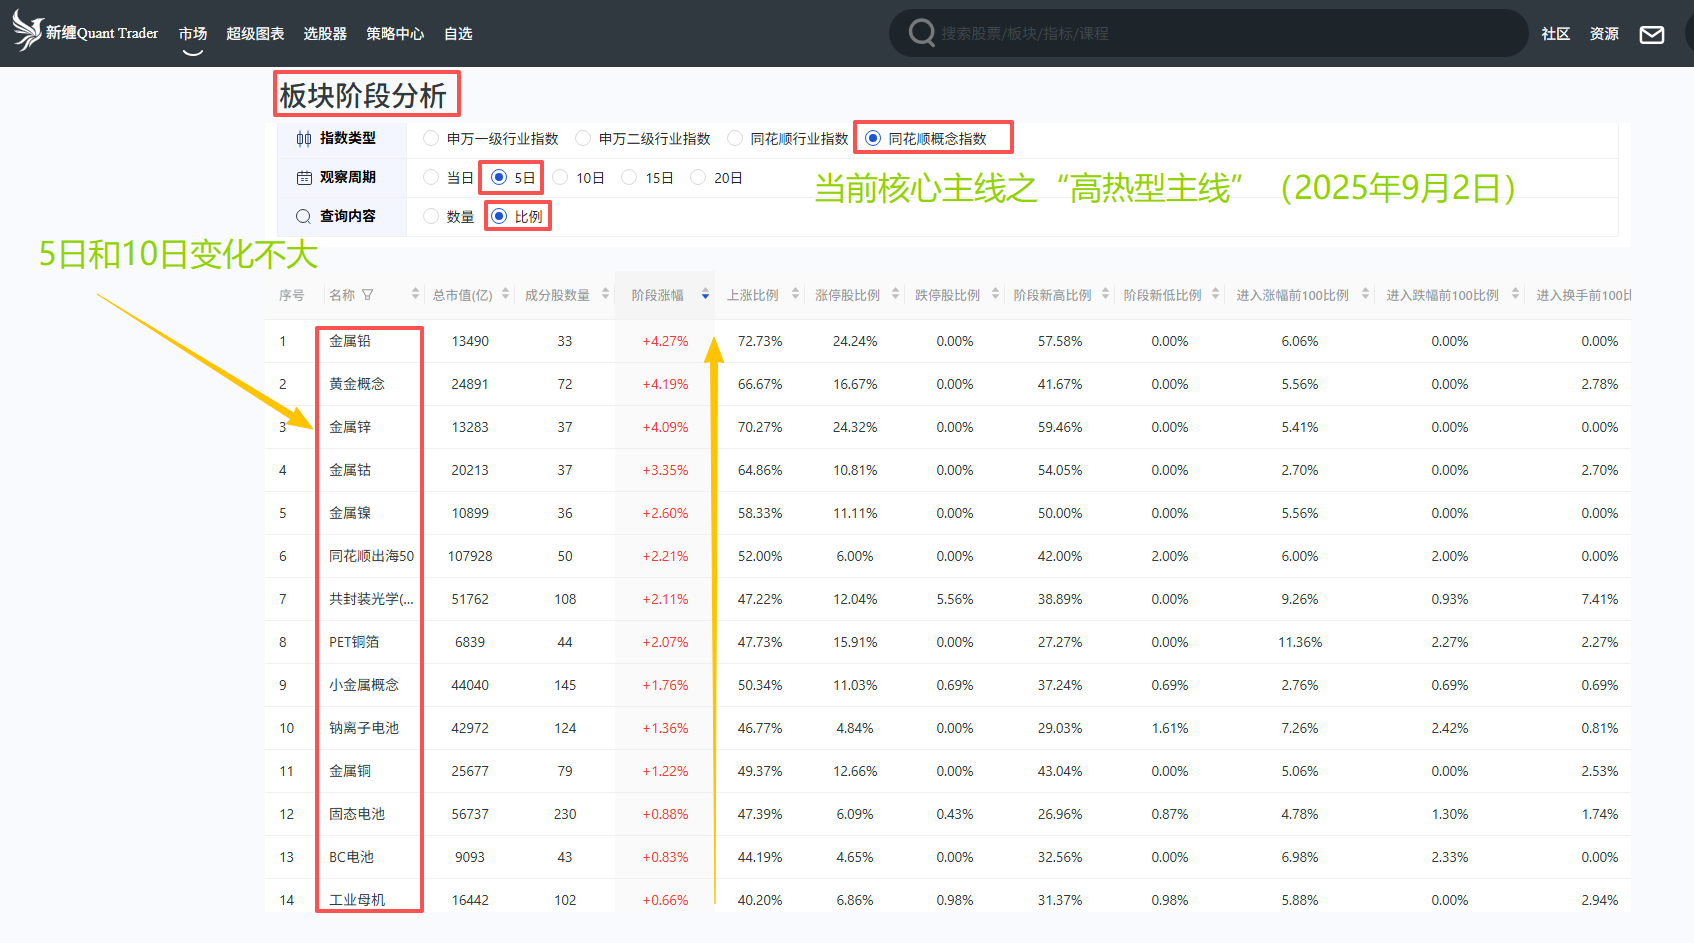This screenshot has width=1694, height=943.
Task: Open the 超级图表 menu
Action: click(x=255, y=34)
